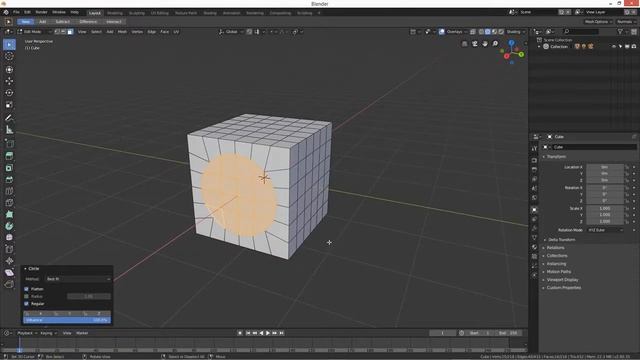
Task: Select the Smooth vertices tool
Action: point(9,238)
